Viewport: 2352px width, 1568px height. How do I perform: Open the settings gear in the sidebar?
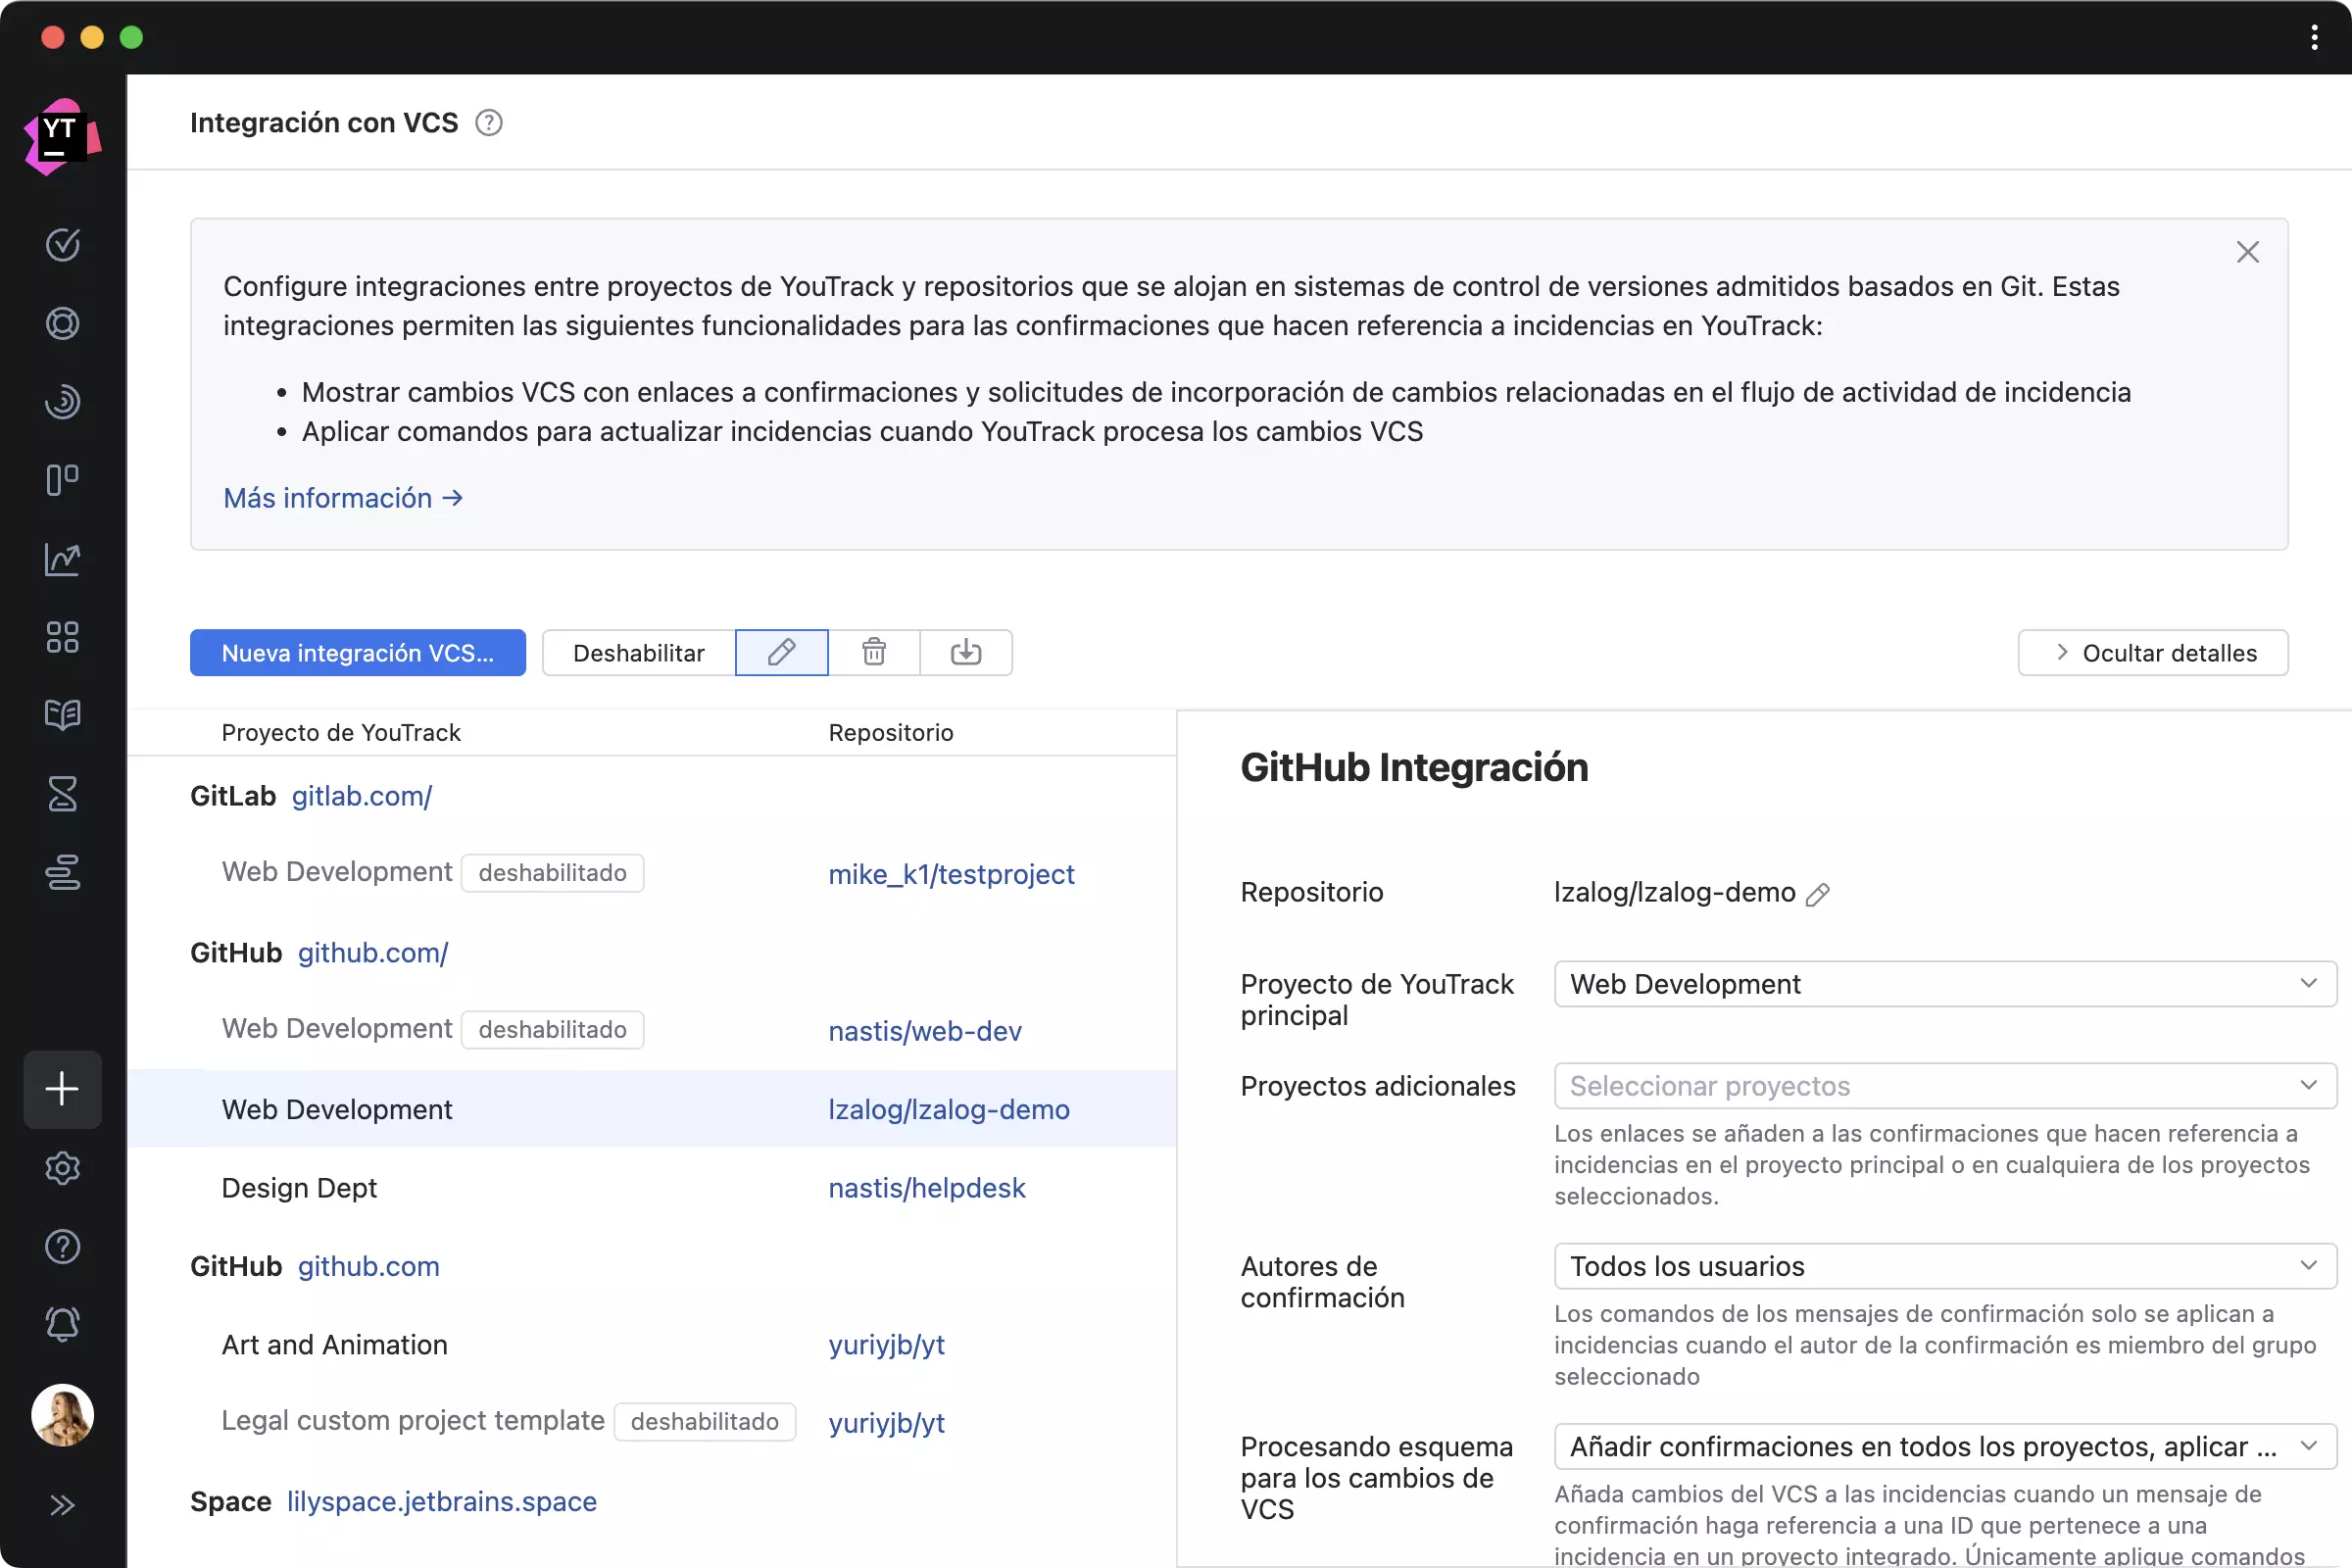pos(62,1168)
